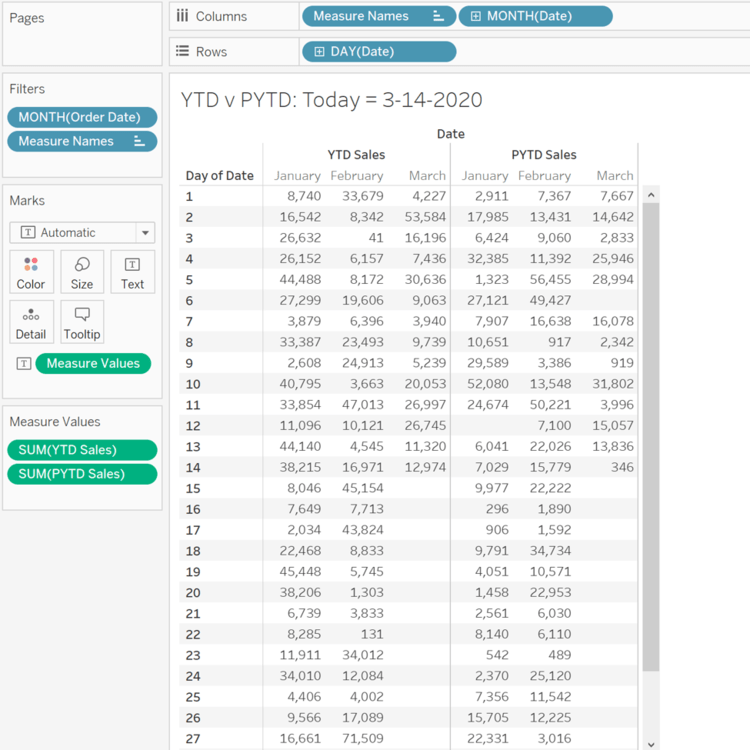Select the DAY(Date) pill on Rows
The height and width of the screenshot is (750, 750).
pyautogui.click(x=379, y=52)
